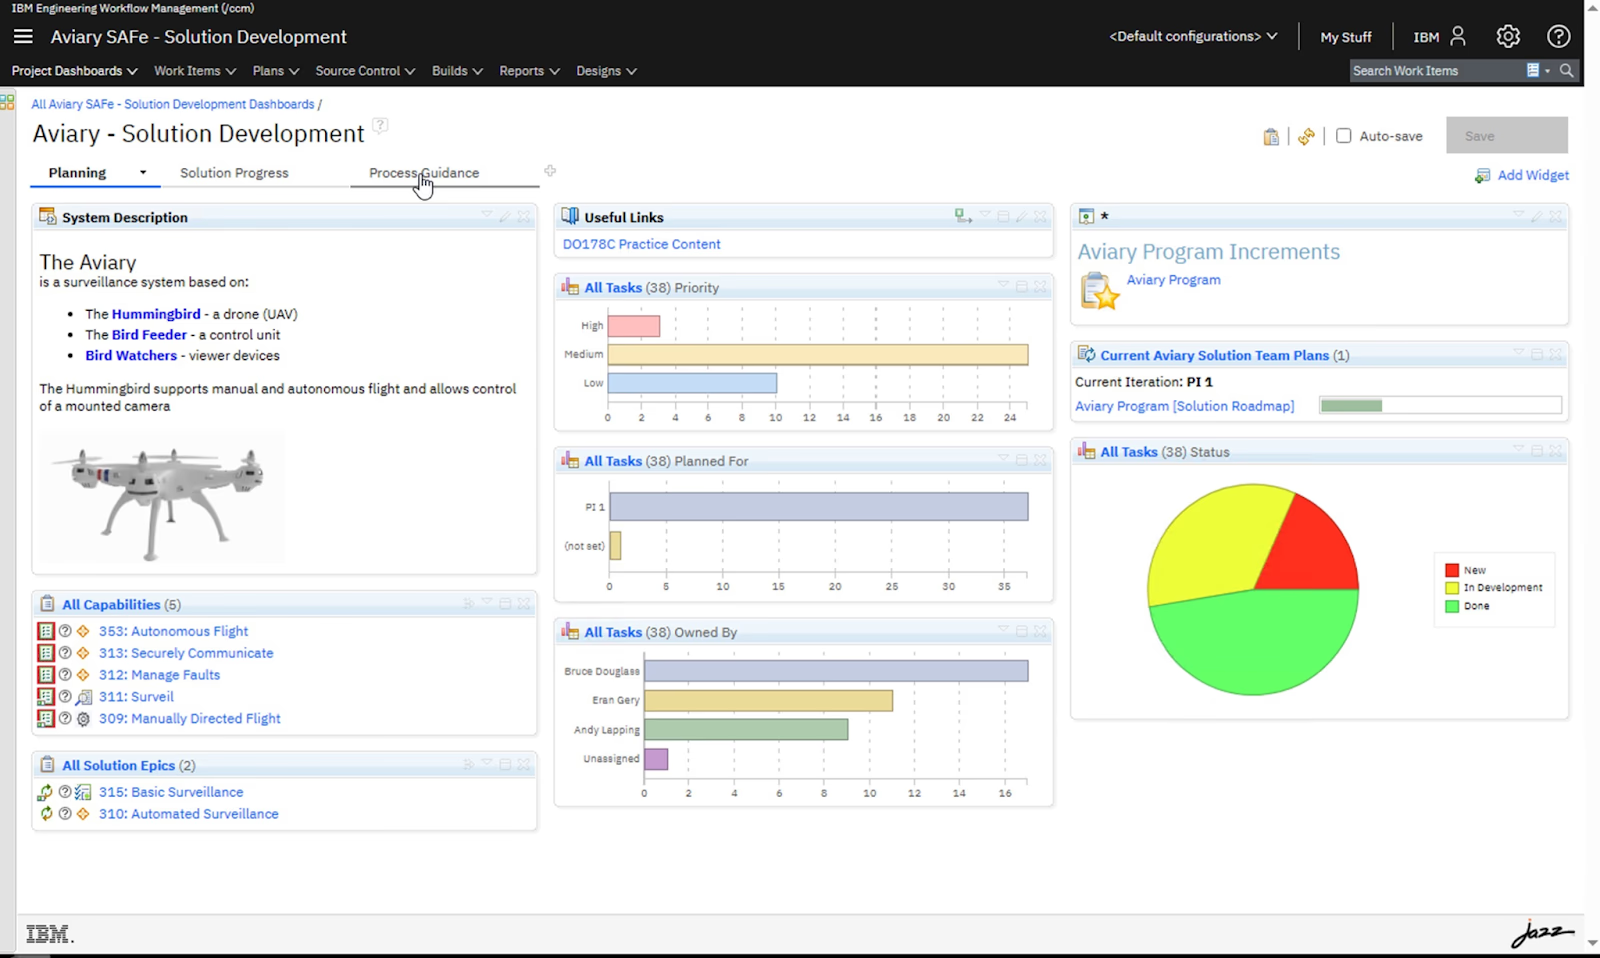Open the help question mark icon

[x=1558, y=36]
